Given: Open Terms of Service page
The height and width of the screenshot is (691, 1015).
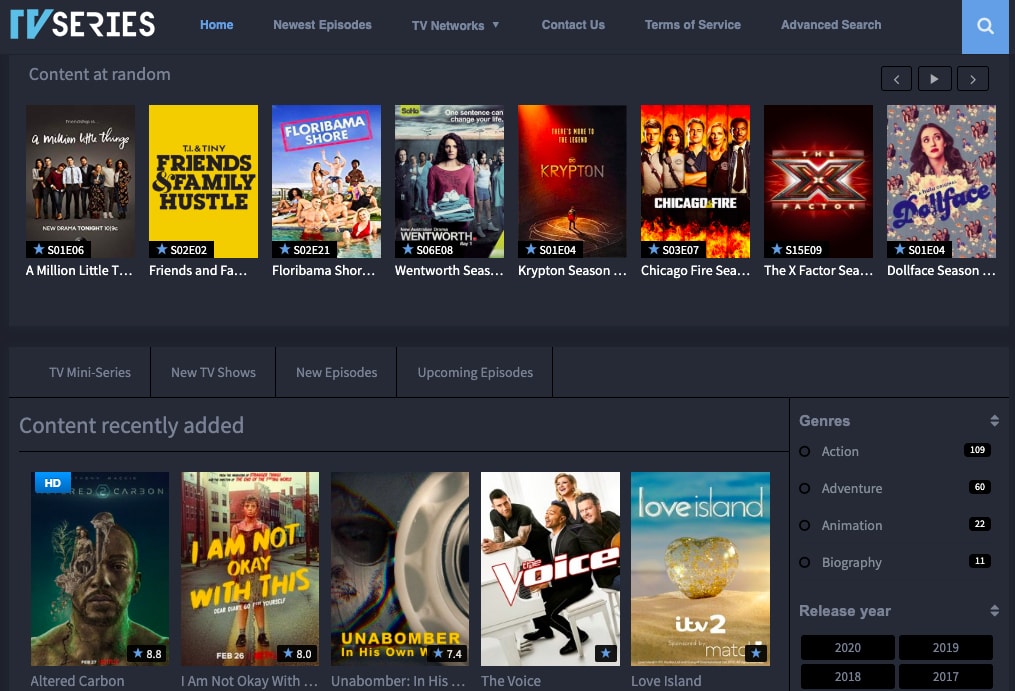Looking at the screenshot, I should coord(693,25).
